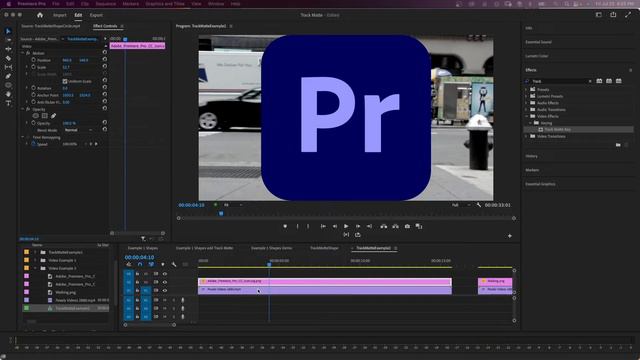Export frame with camera icon
Image resolution: width=640 pixels, height=360 pixels.
coord(407,226)
